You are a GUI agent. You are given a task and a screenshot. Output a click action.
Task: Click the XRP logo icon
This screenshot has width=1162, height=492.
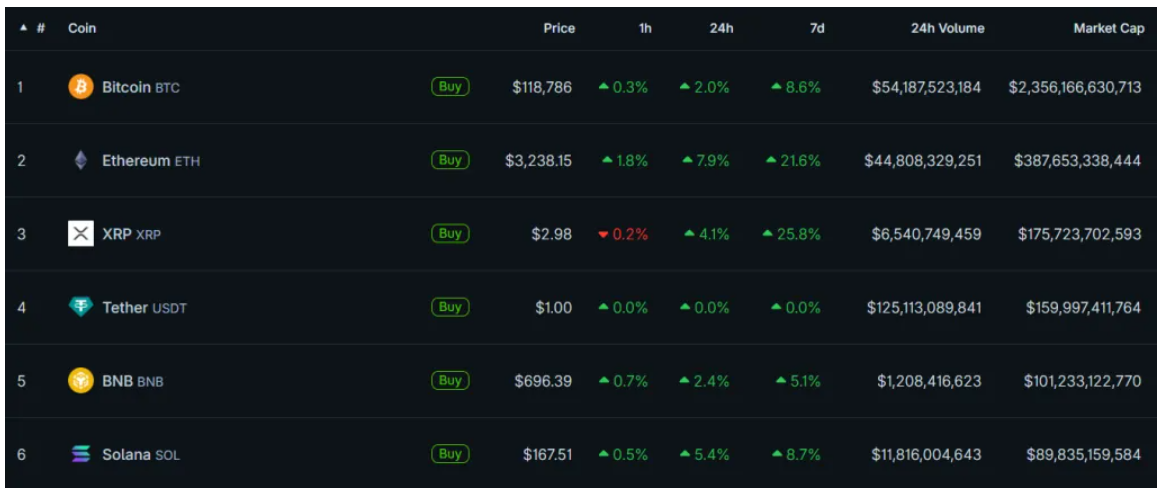[80, 234]
